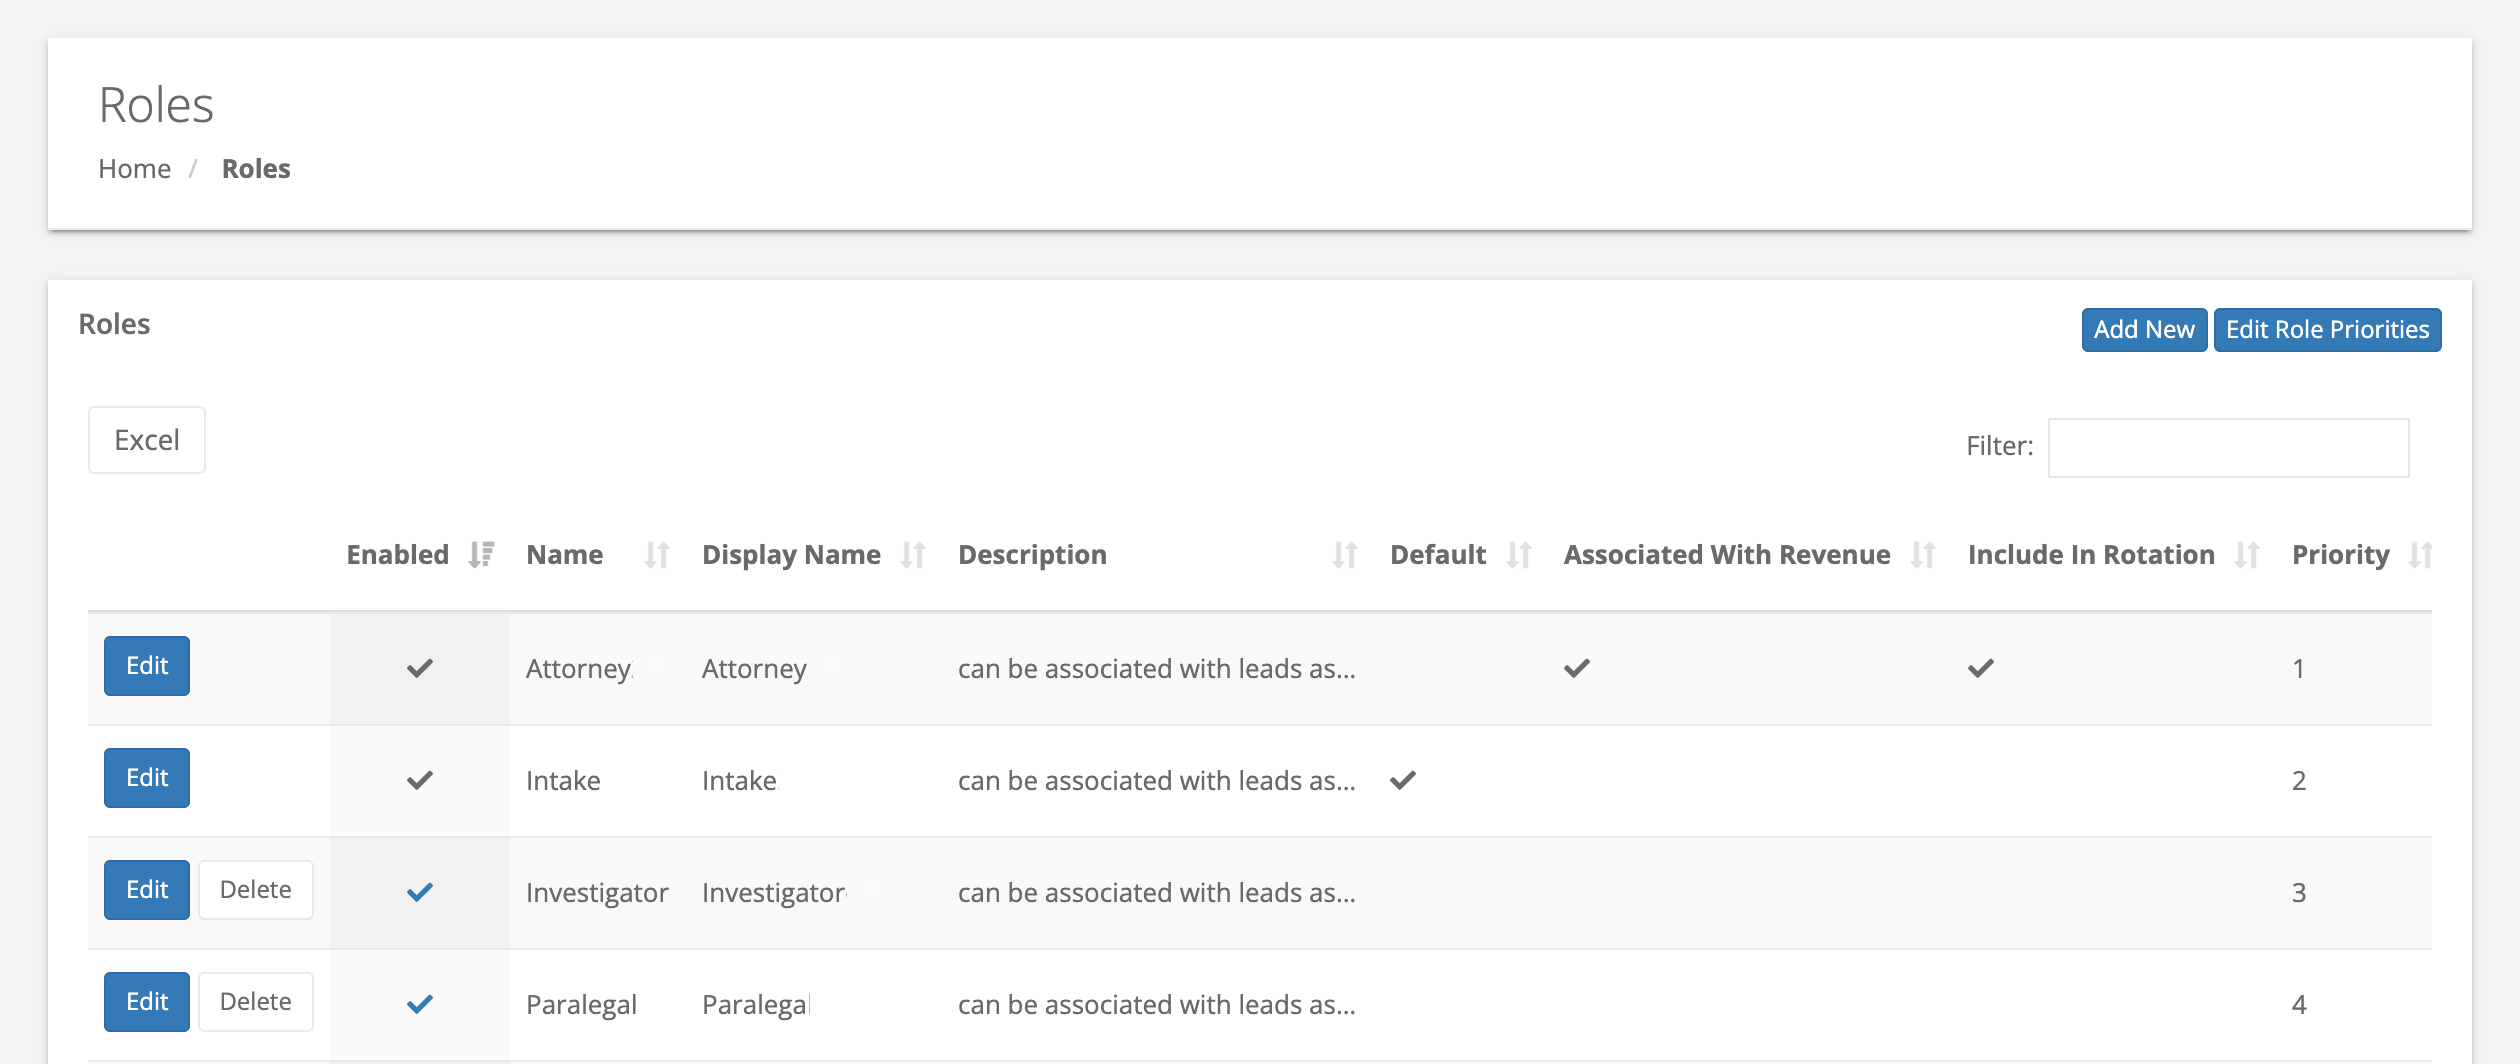Screen dimensions: 2520x1064
Task: Sort by Associated With Revenue
Action: tap(1922, 554)
